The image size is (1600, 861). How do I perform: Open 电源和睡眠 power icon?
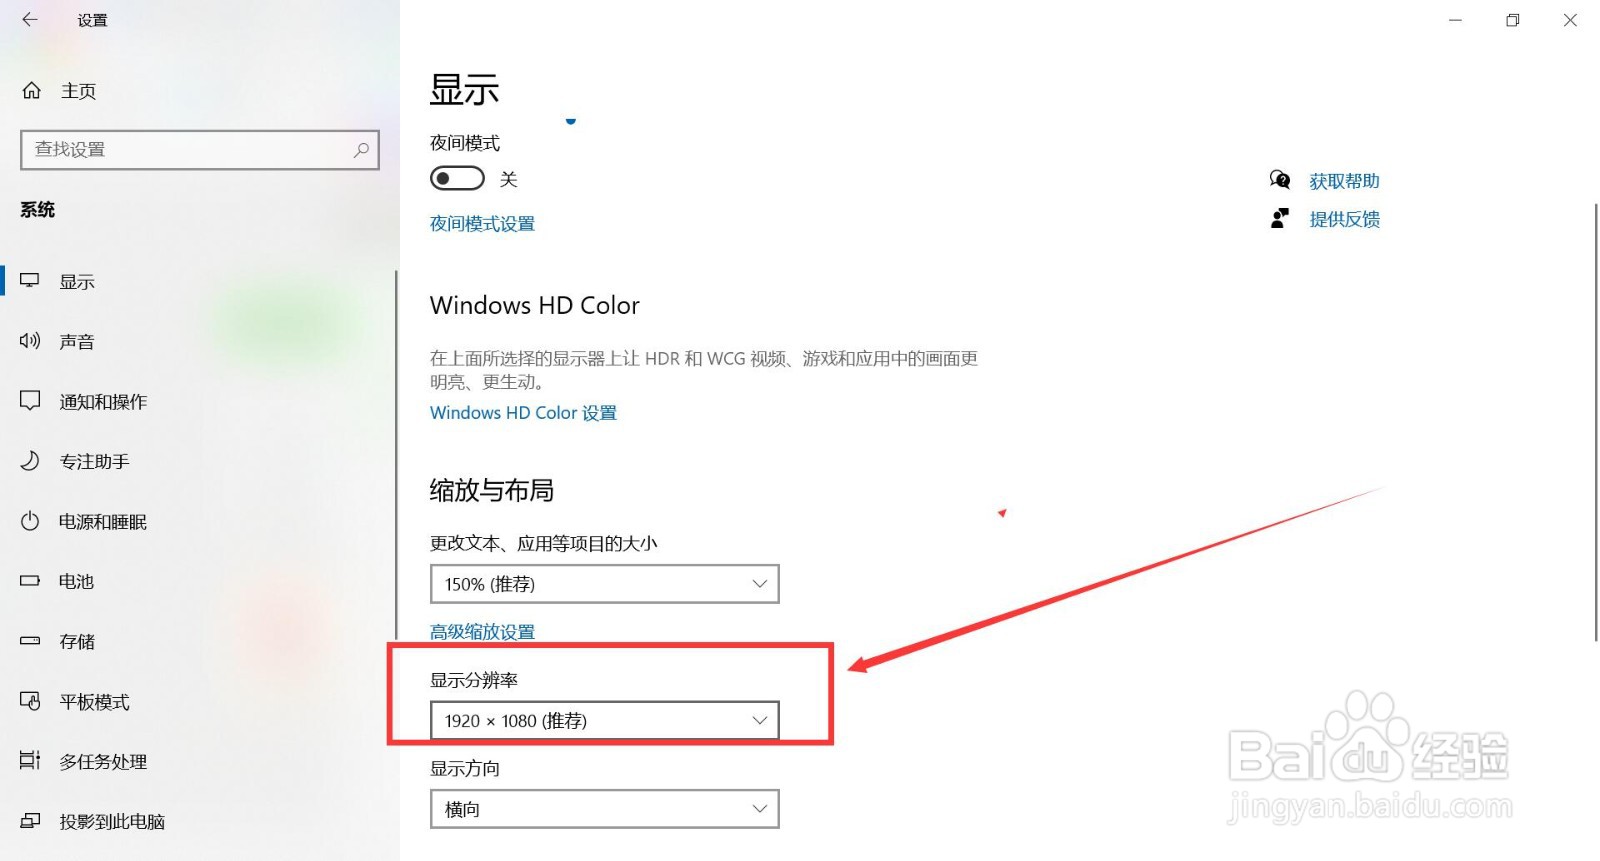[30, 521]
